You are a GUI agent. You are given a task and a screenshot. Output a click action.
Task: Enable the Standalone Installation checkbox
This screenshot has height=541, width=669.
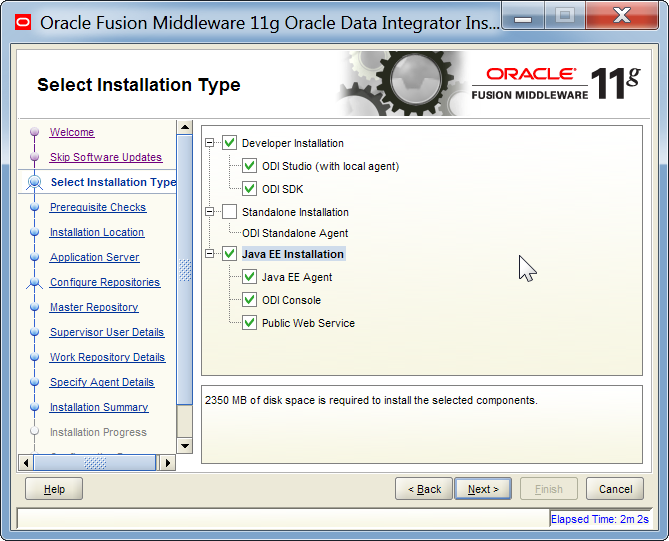point(230,211)
